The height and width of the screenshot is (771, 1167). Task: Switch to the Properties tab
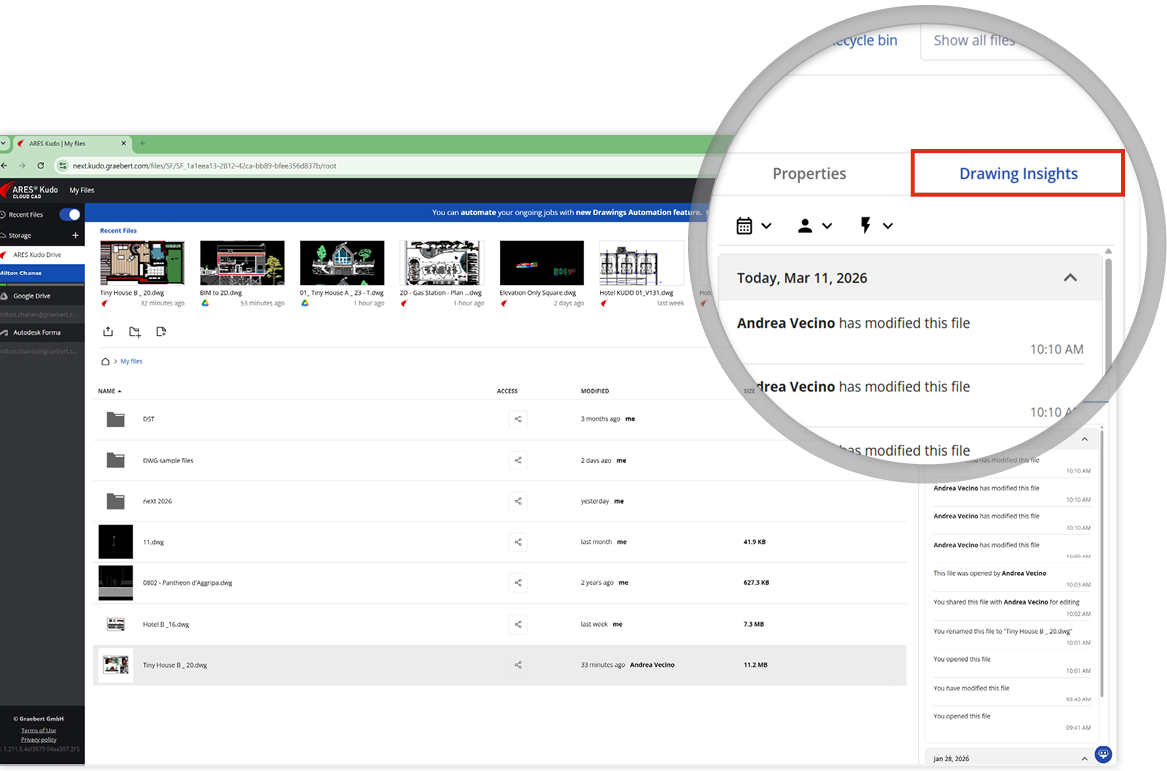point(809,174)
